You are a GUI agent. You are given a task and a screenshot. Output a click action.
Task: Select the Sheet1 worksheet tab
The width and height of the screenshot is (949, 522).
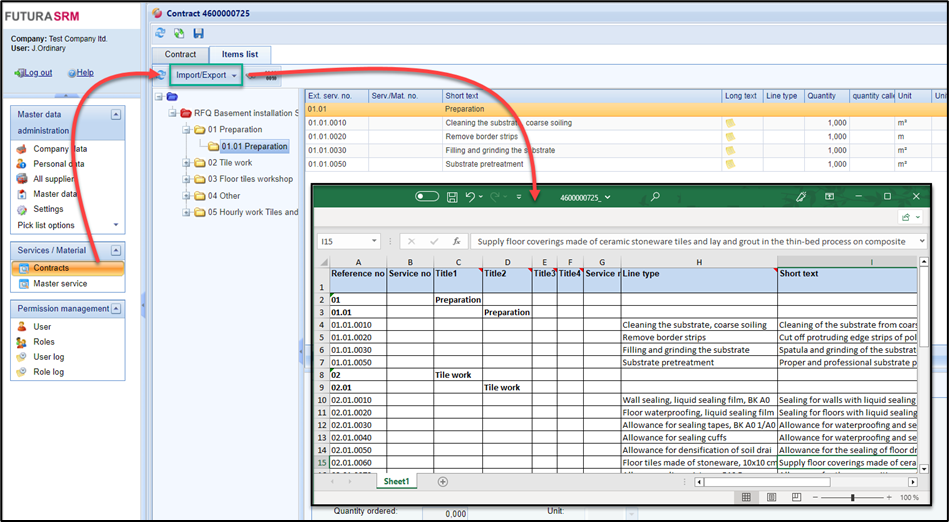[x=396, y=481]
